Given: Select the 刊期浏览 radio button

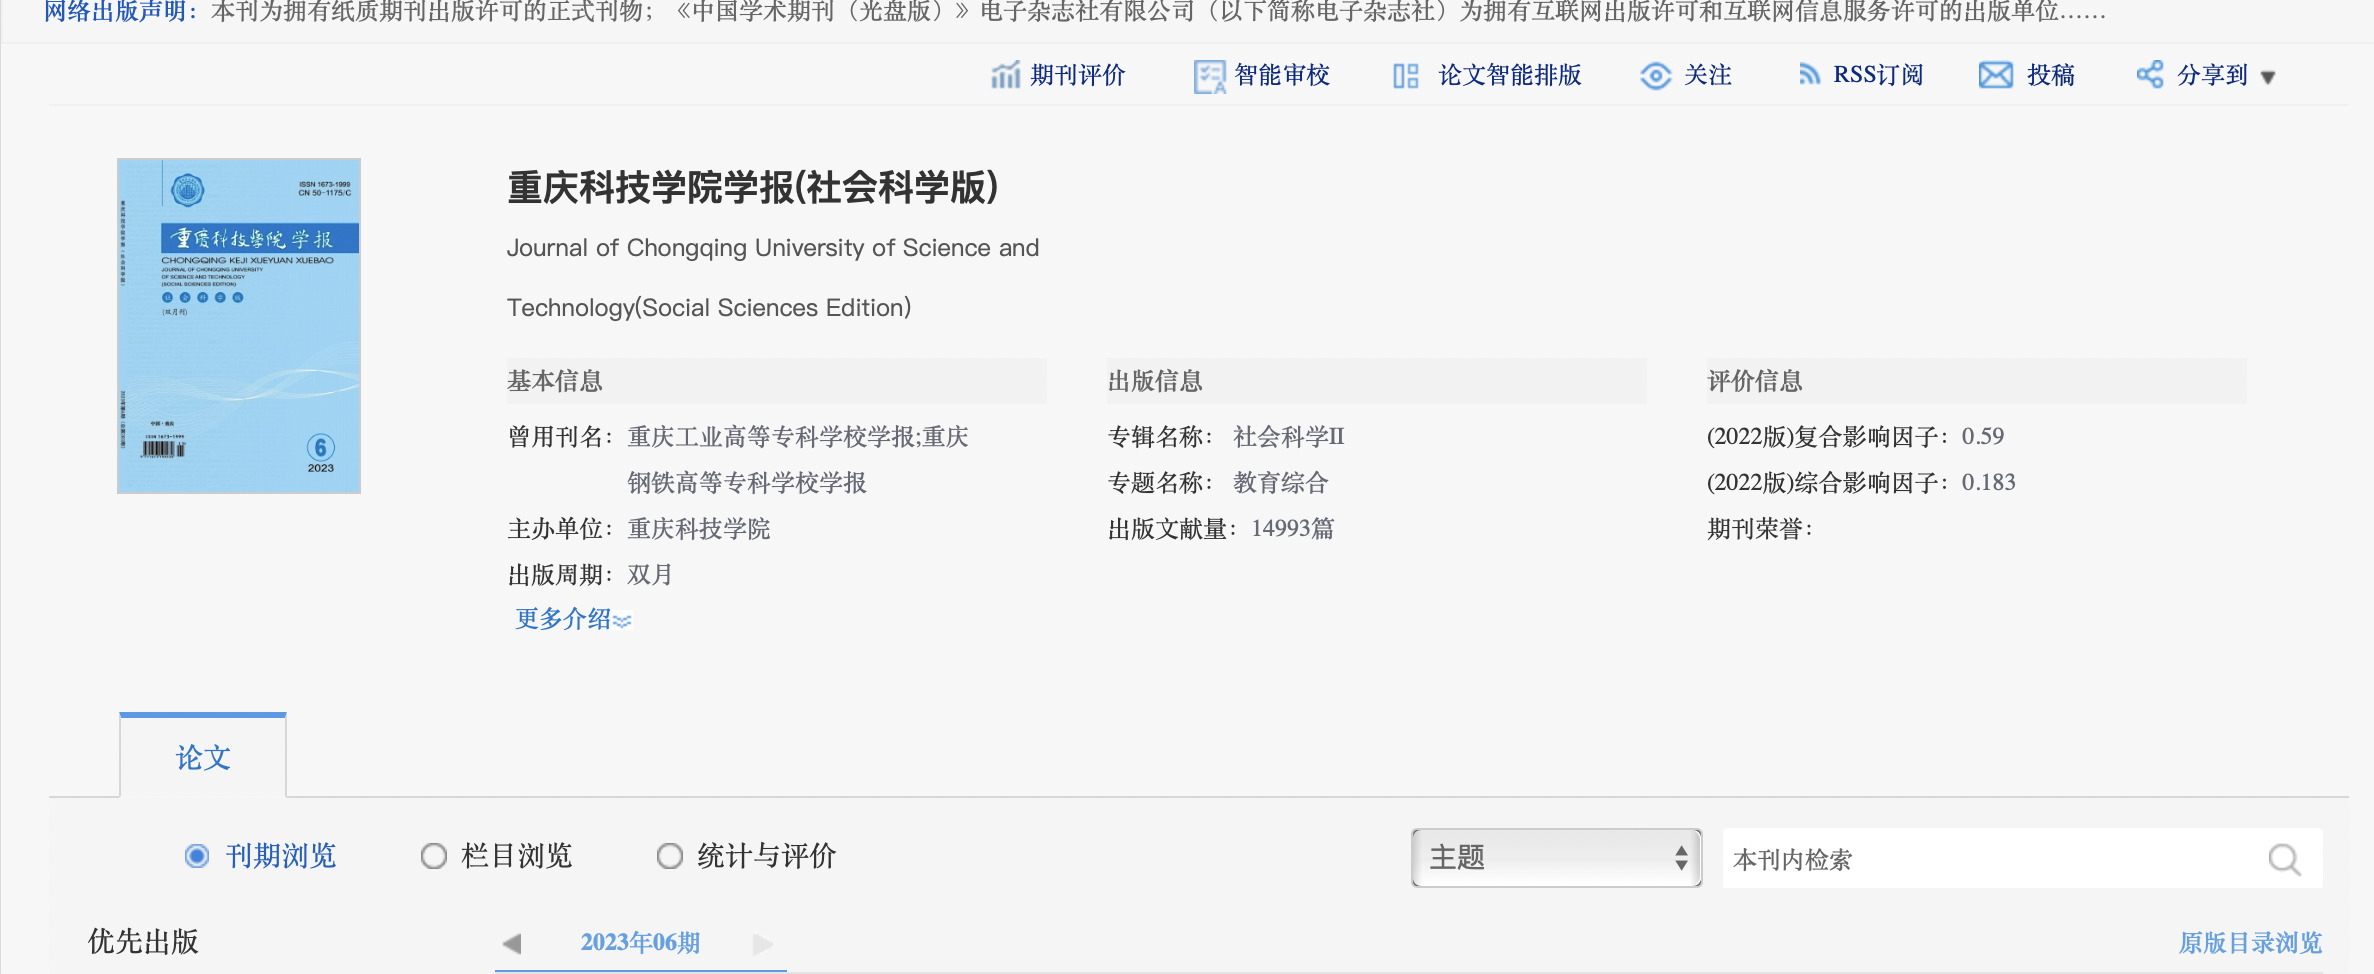Looking at the screenshot, I should point(197,856).
